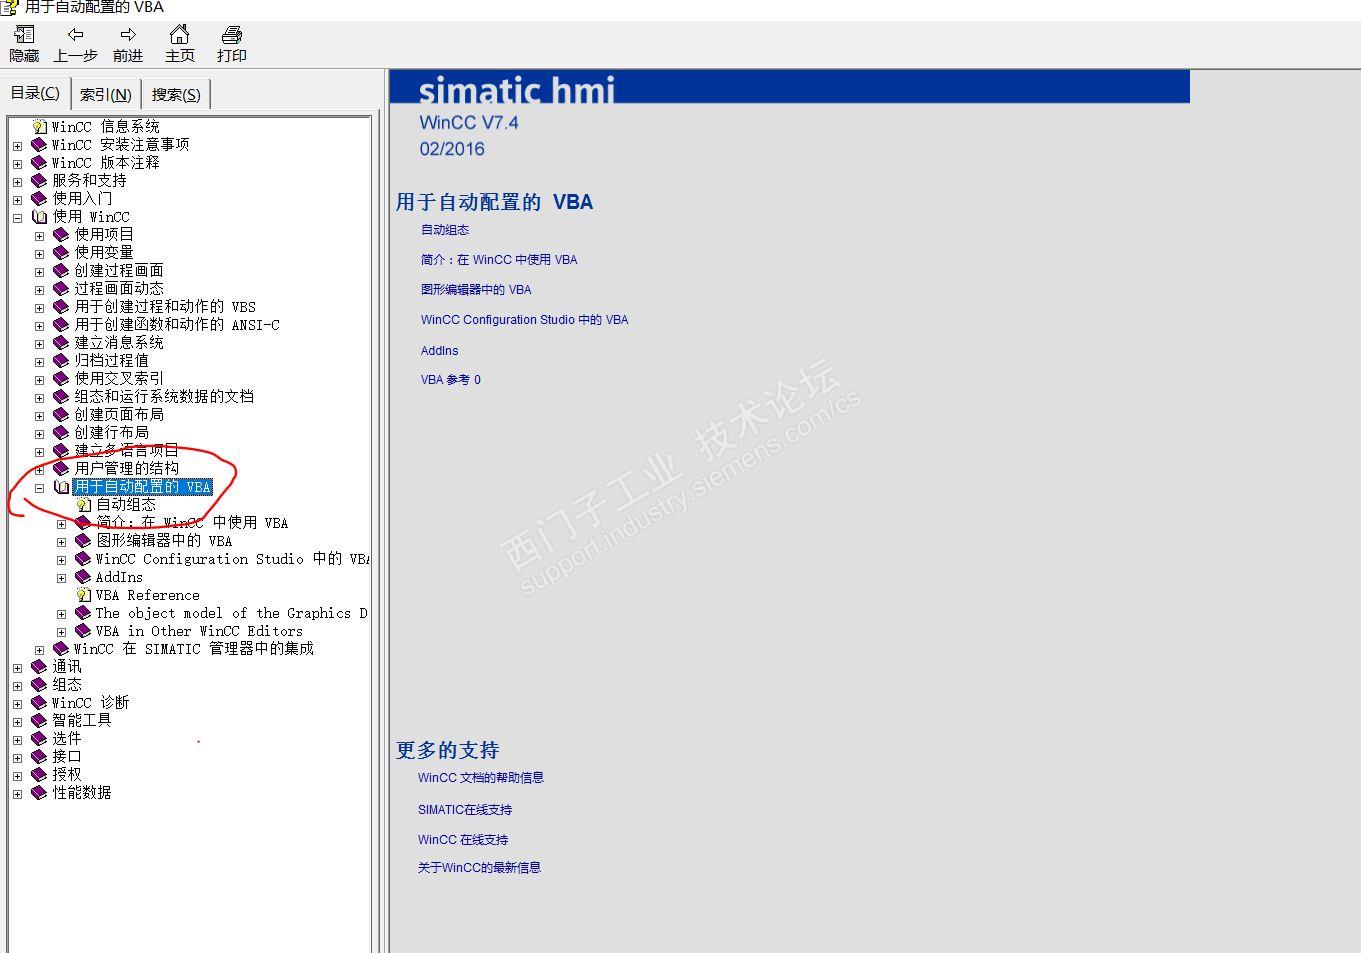The image size is (1361, 953).
Task: Select 用于创建过程和动作的 VBS entry
Action: 165,307
